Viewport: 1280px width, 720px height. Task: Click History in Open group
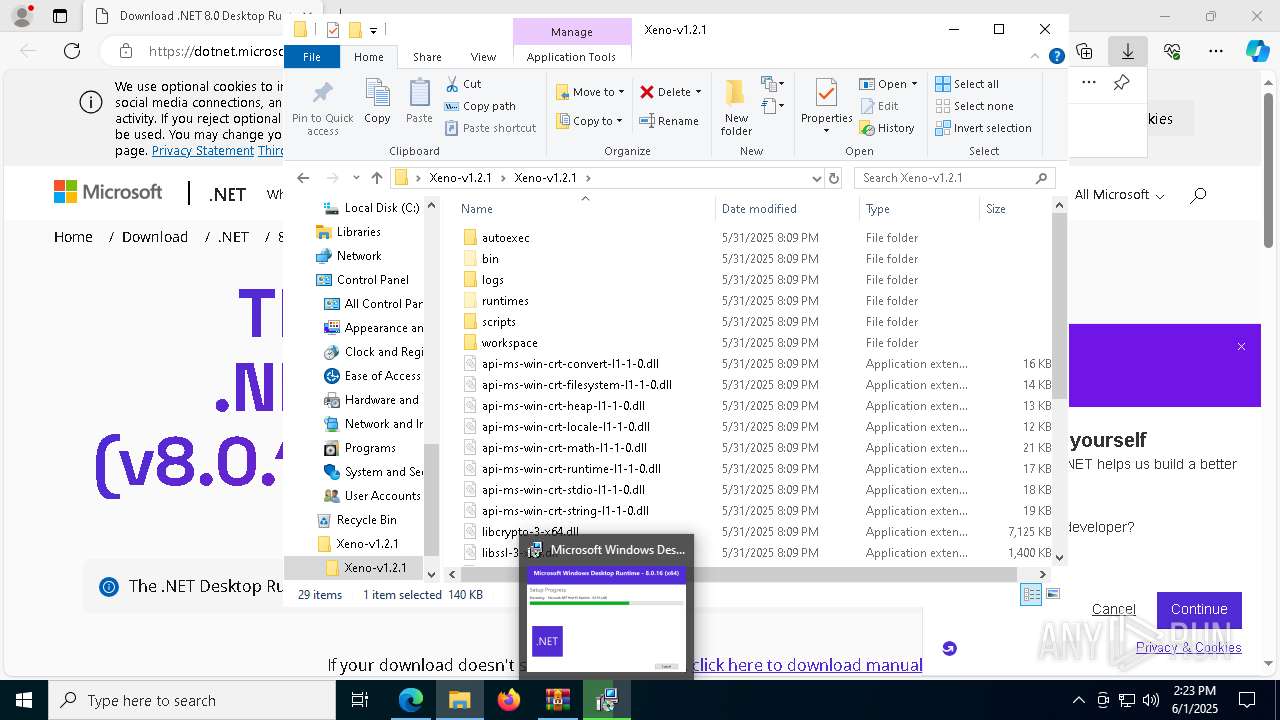point(886,128)
